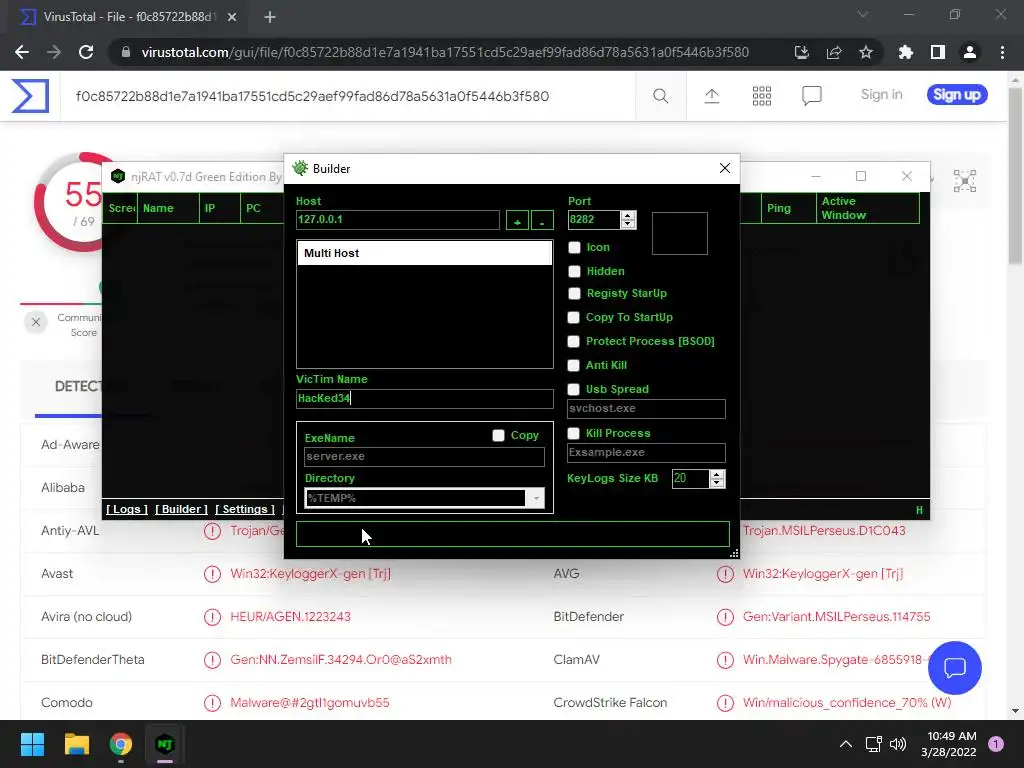Viewport: 1024px width, 768px height.
Task: Open the blue chat bubble button
Action: [x=955, y=667]
